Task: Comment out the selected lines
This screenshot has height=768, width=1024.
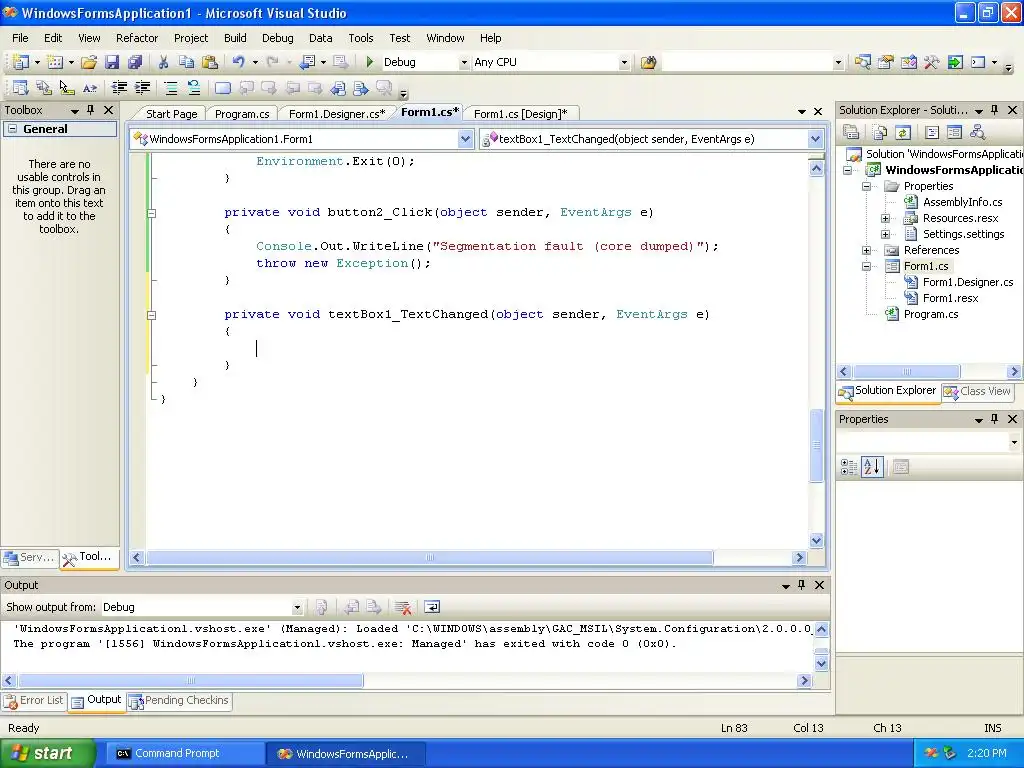Action: (x=170, y=88)
